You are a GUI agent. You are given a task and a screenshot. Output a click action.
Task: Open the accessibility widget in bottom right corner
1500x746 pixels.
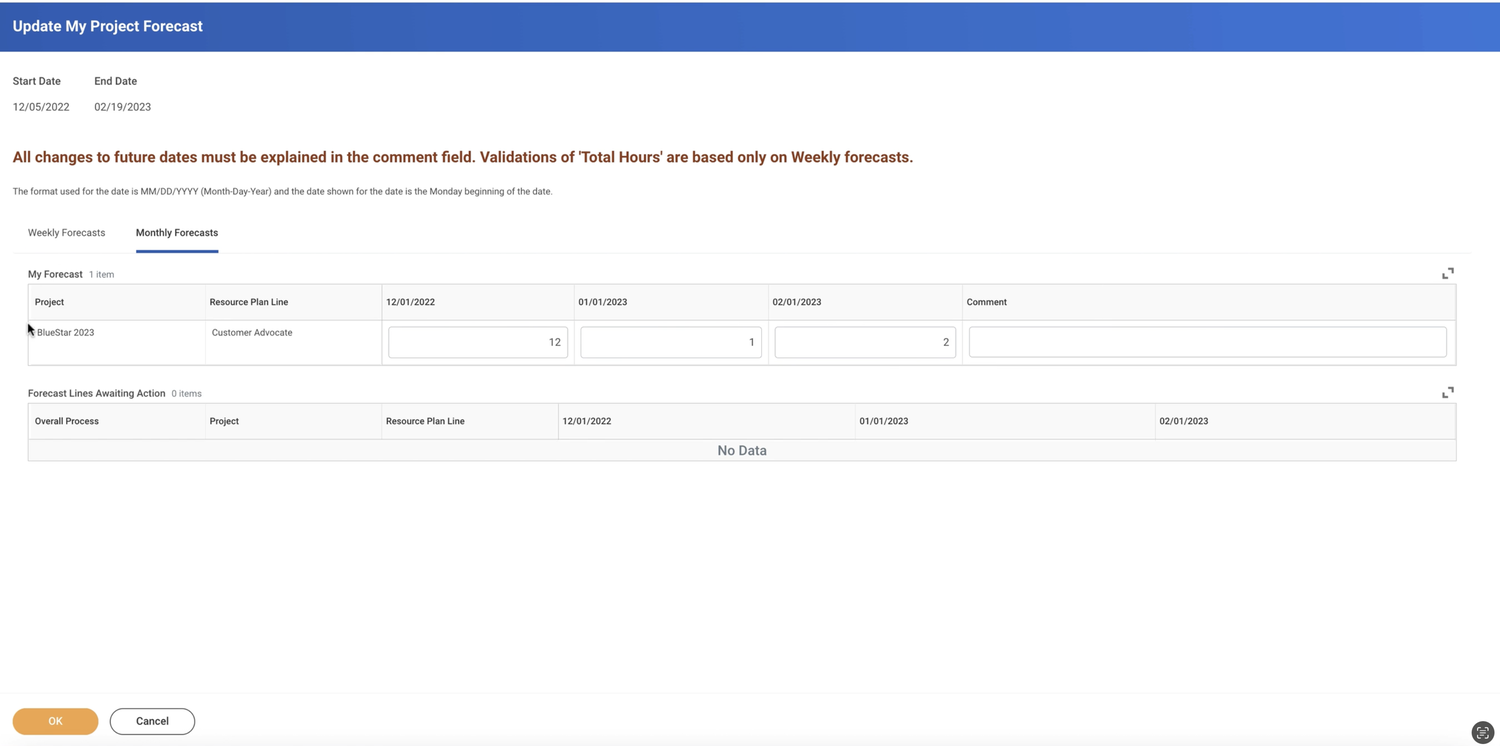(x=1483, y=732)
